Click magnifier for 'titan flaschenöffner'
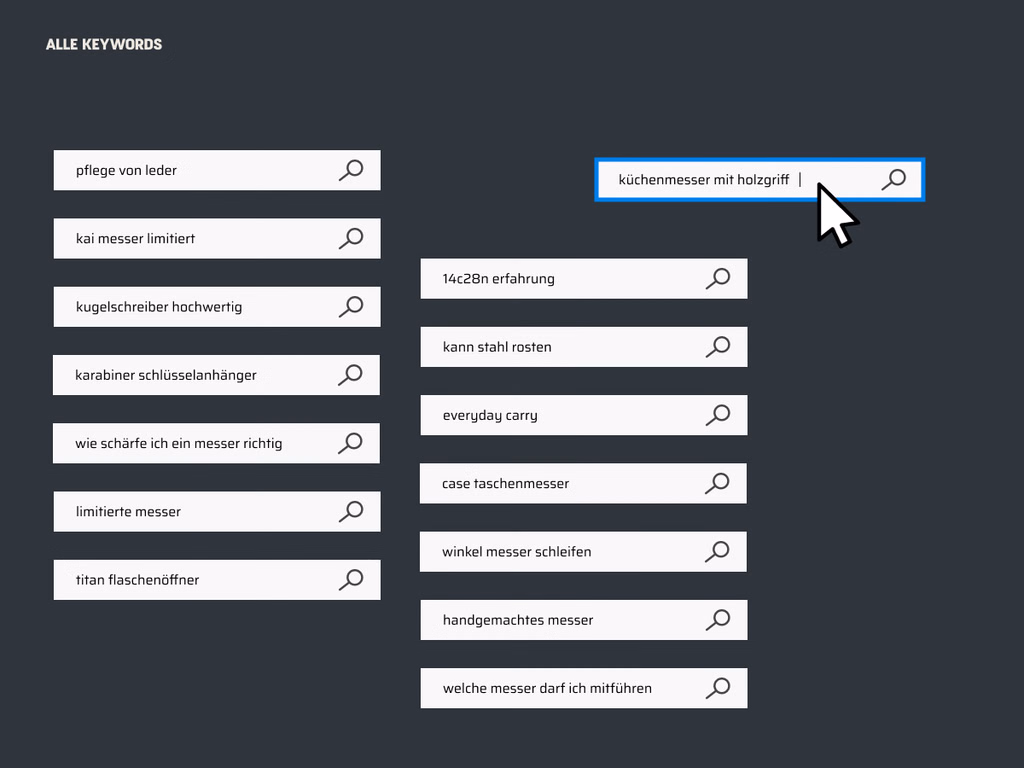 (351, 579)
